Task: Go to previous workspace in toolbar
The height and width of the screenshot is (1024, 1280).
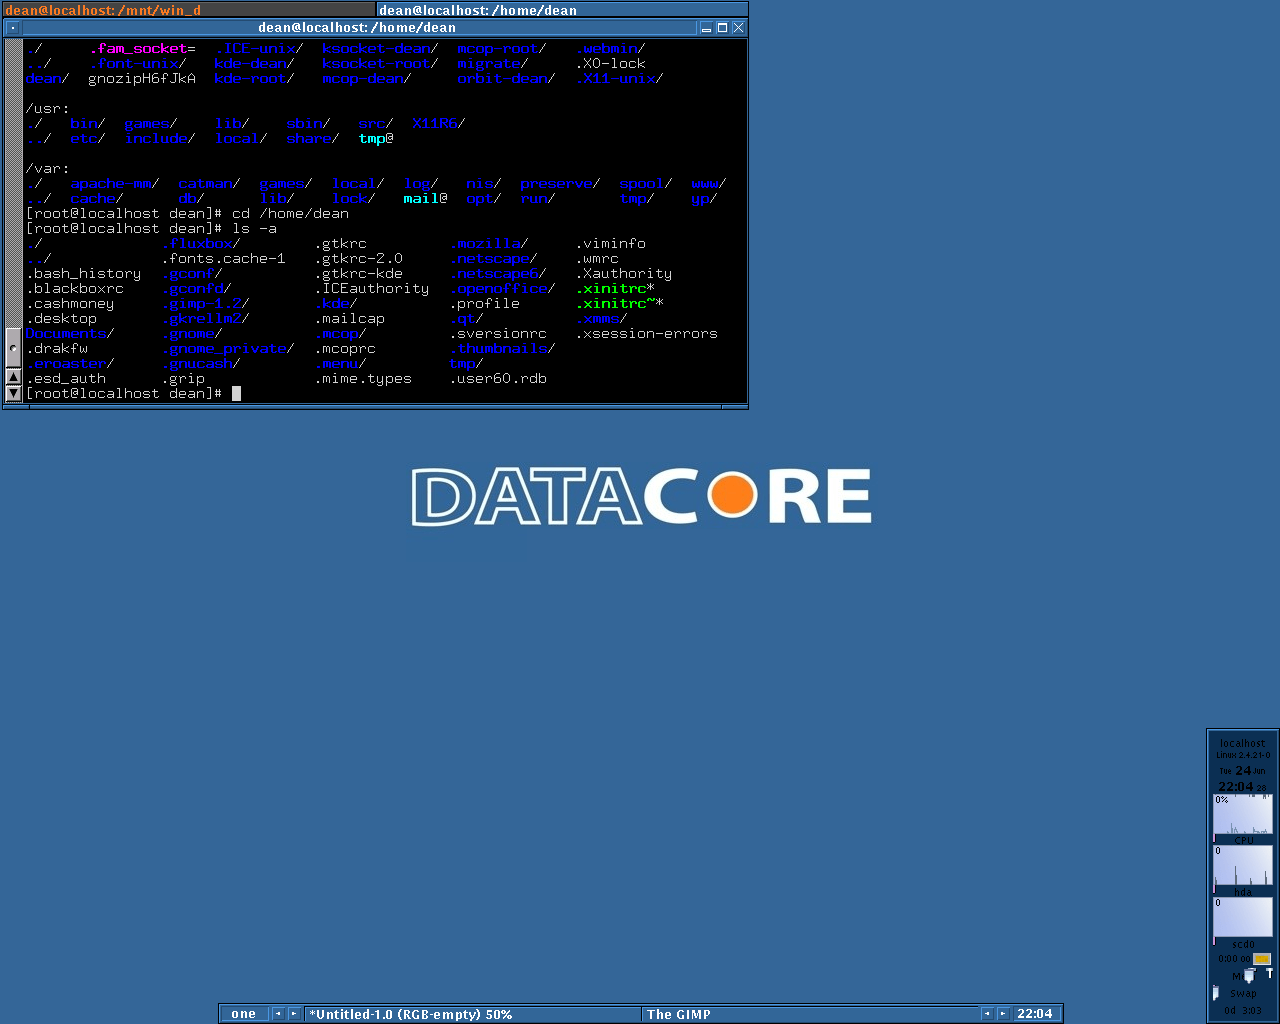Action: pyautogui.click(x=278, y=1014)
